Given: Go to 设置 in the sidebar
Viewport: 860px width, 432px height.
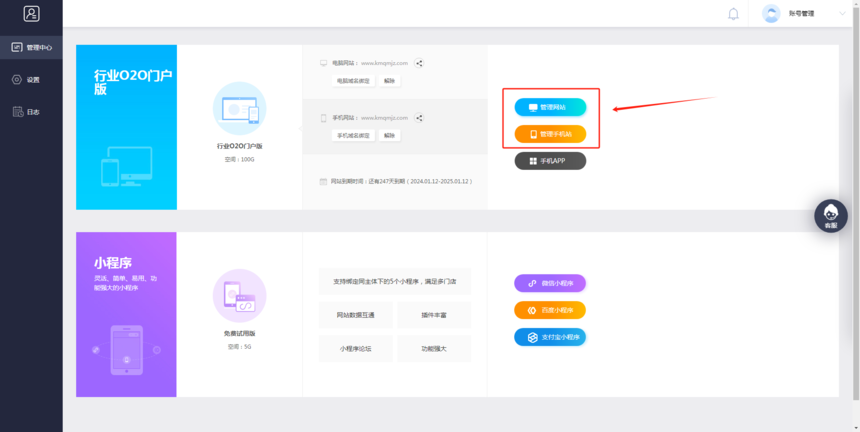Looking at the screenshot, I should (x=31, y=79).
